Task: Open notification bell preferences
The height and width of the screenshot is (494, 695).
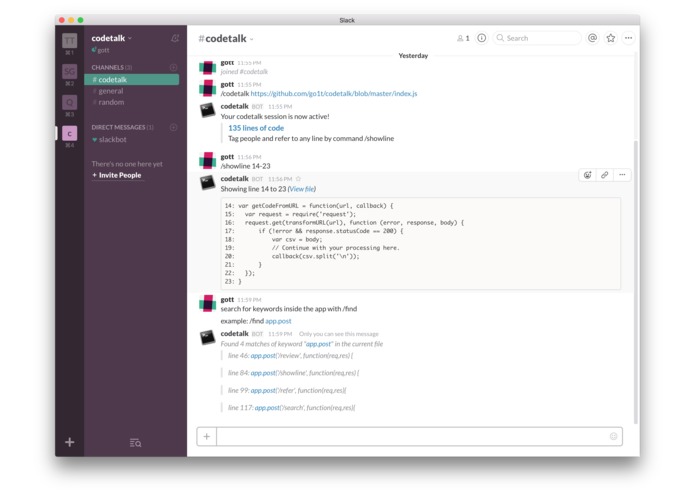Action: click(x=175, y=39)
